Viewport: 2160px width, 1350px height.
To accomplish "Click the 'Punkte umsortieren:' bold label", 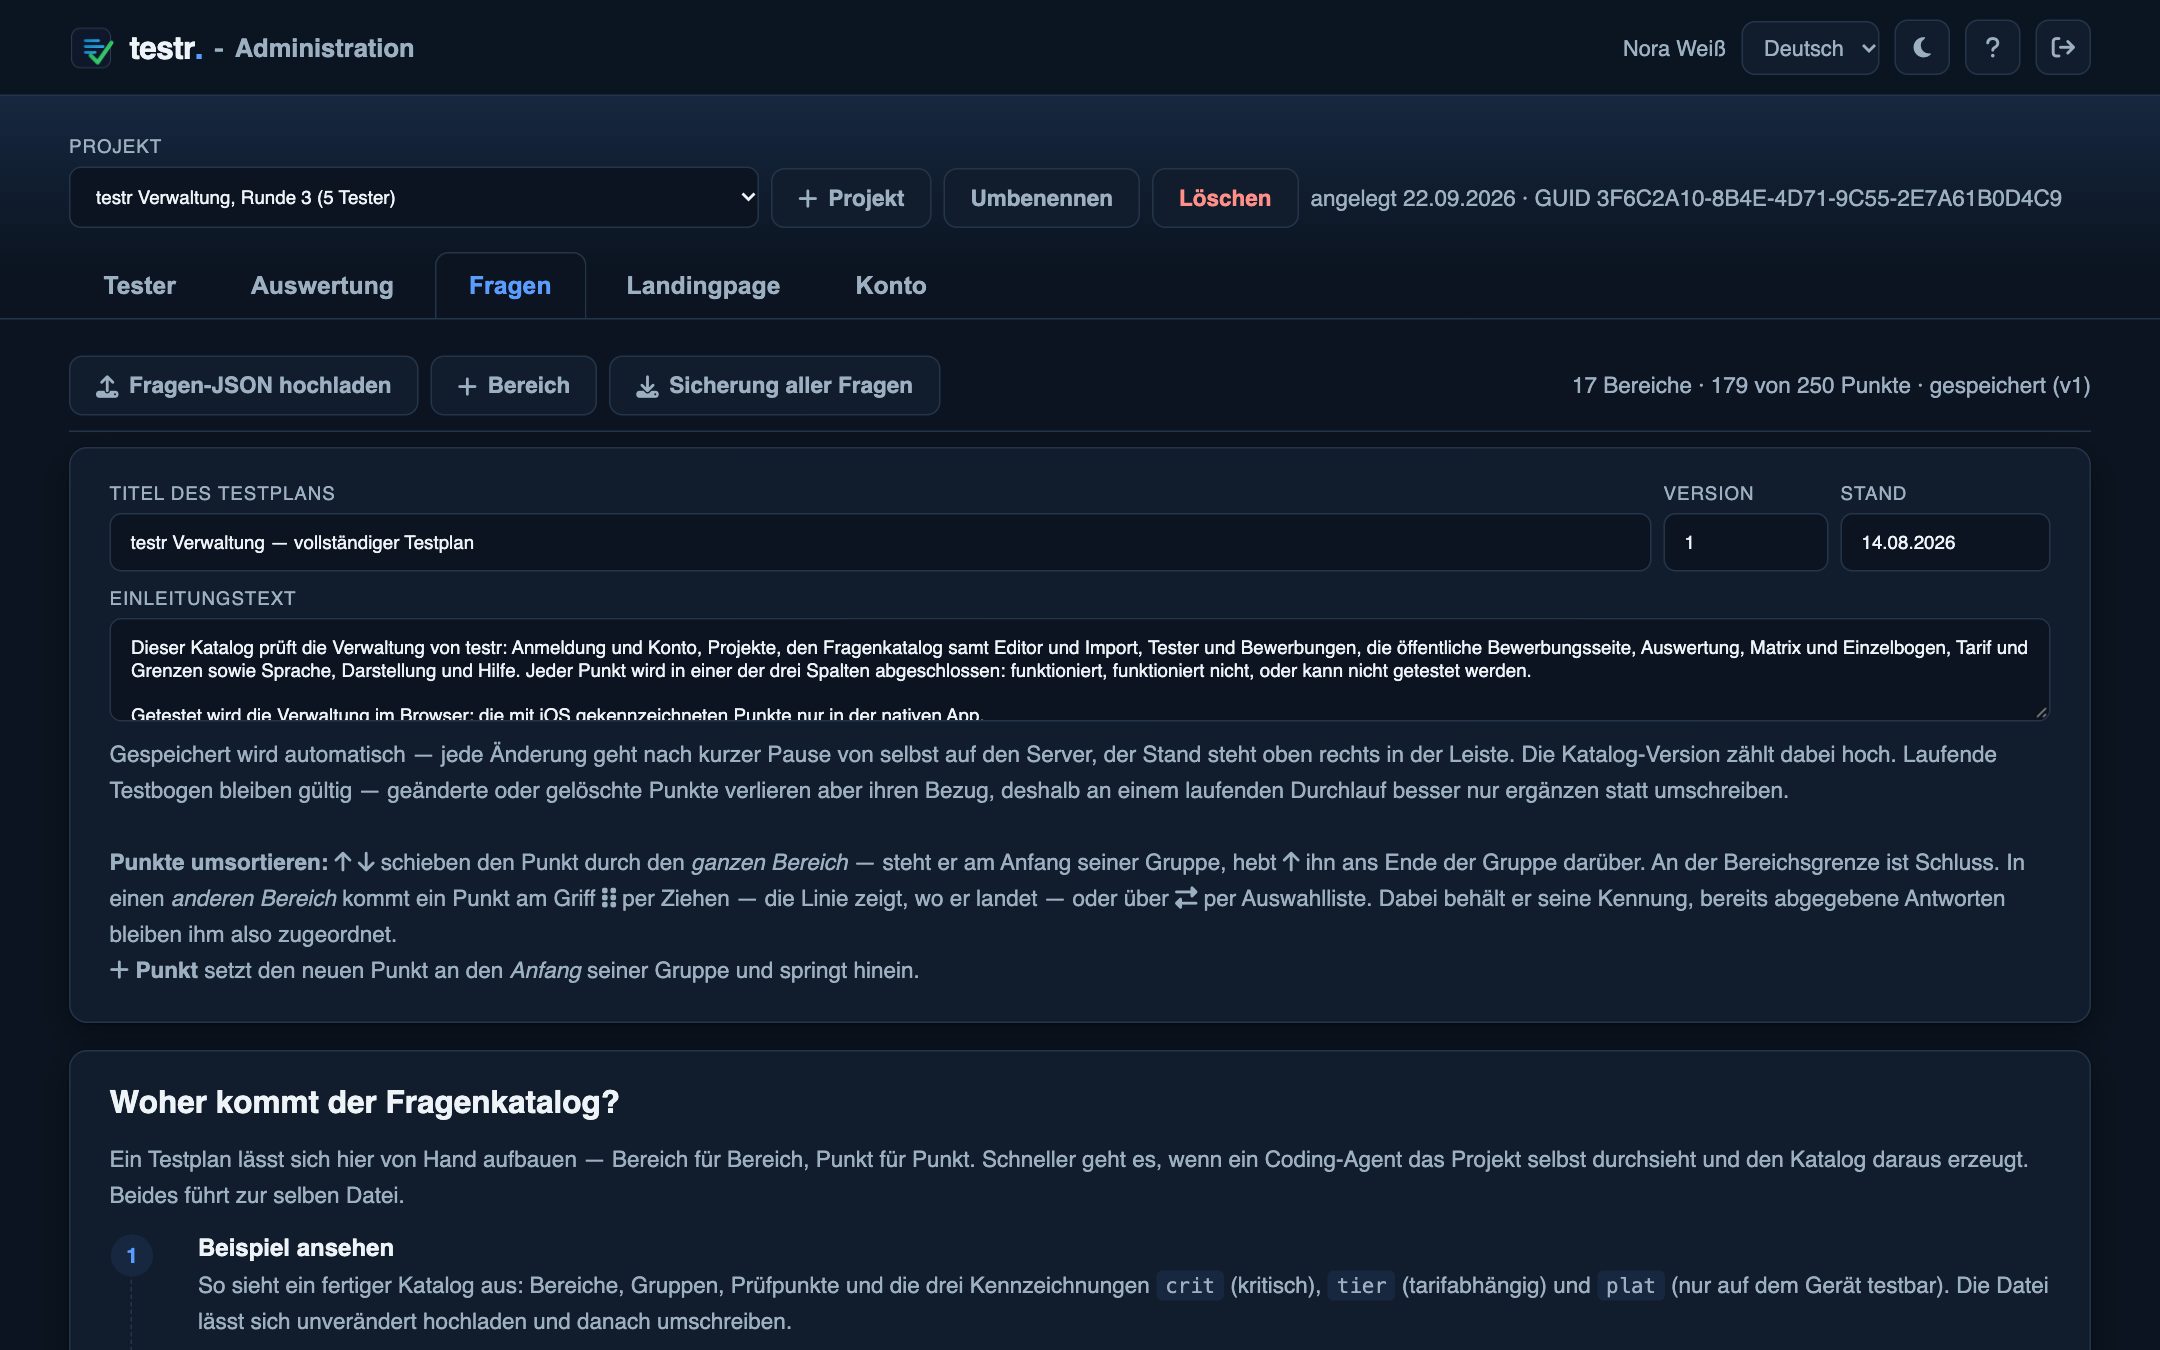I will [x=218, y=862].
